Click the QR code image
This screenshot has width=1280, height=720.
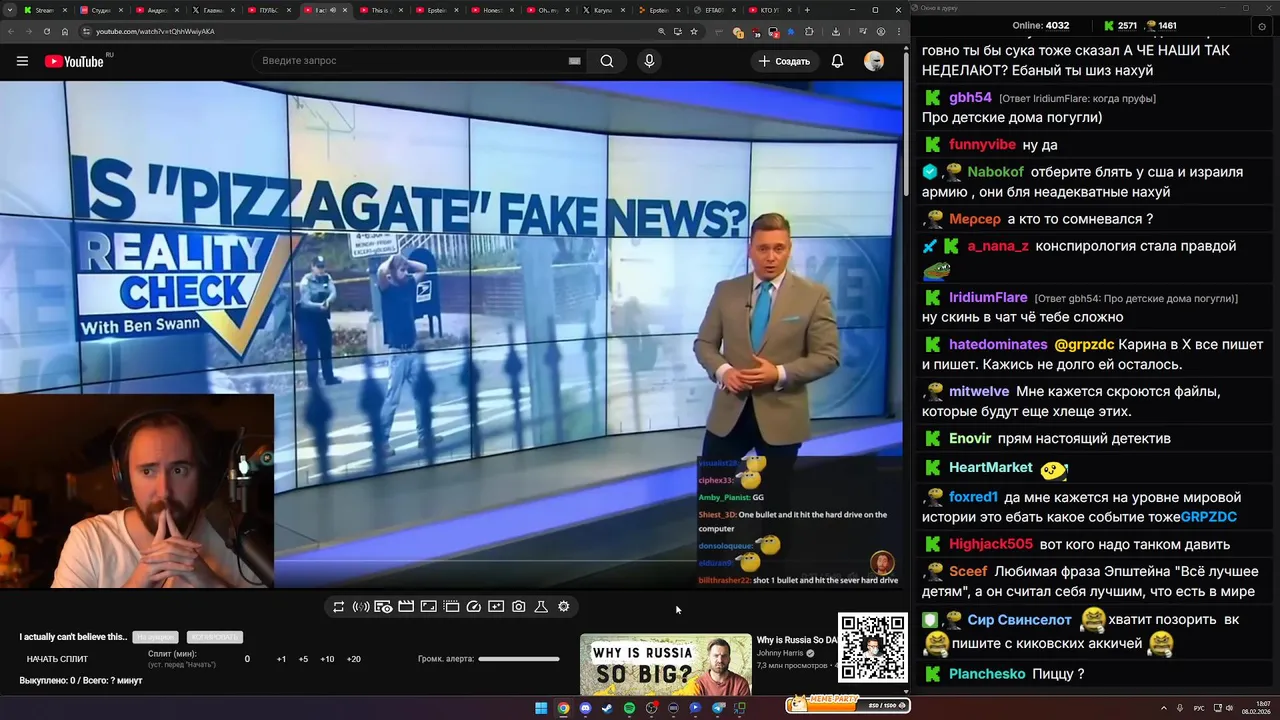click(873, 649)
